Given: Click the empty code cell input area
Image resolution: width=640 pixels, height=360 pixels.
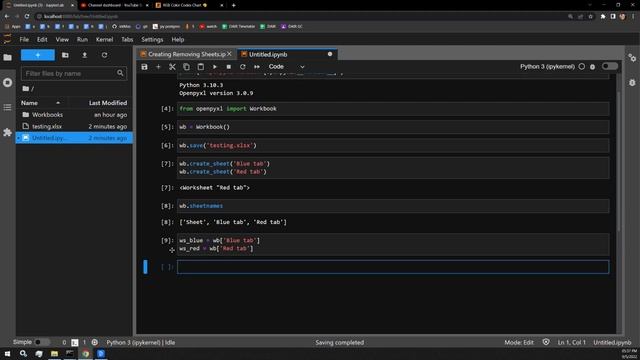Looking at the screenshot, I should click(393, 267).
